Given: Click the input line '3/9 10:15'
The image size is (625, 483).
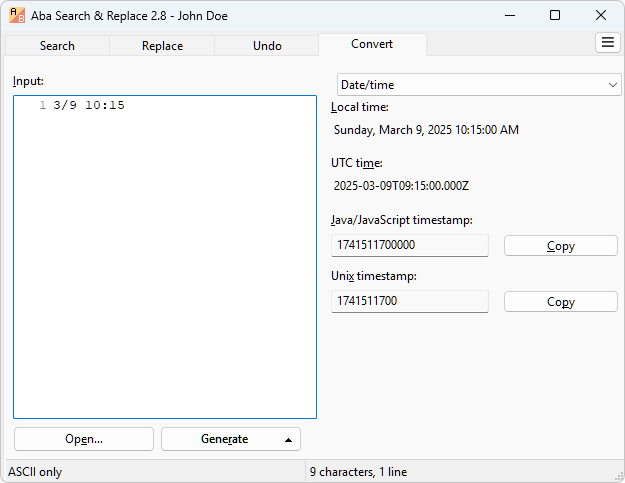Looking at the screenshot, I should click(89, 105).
